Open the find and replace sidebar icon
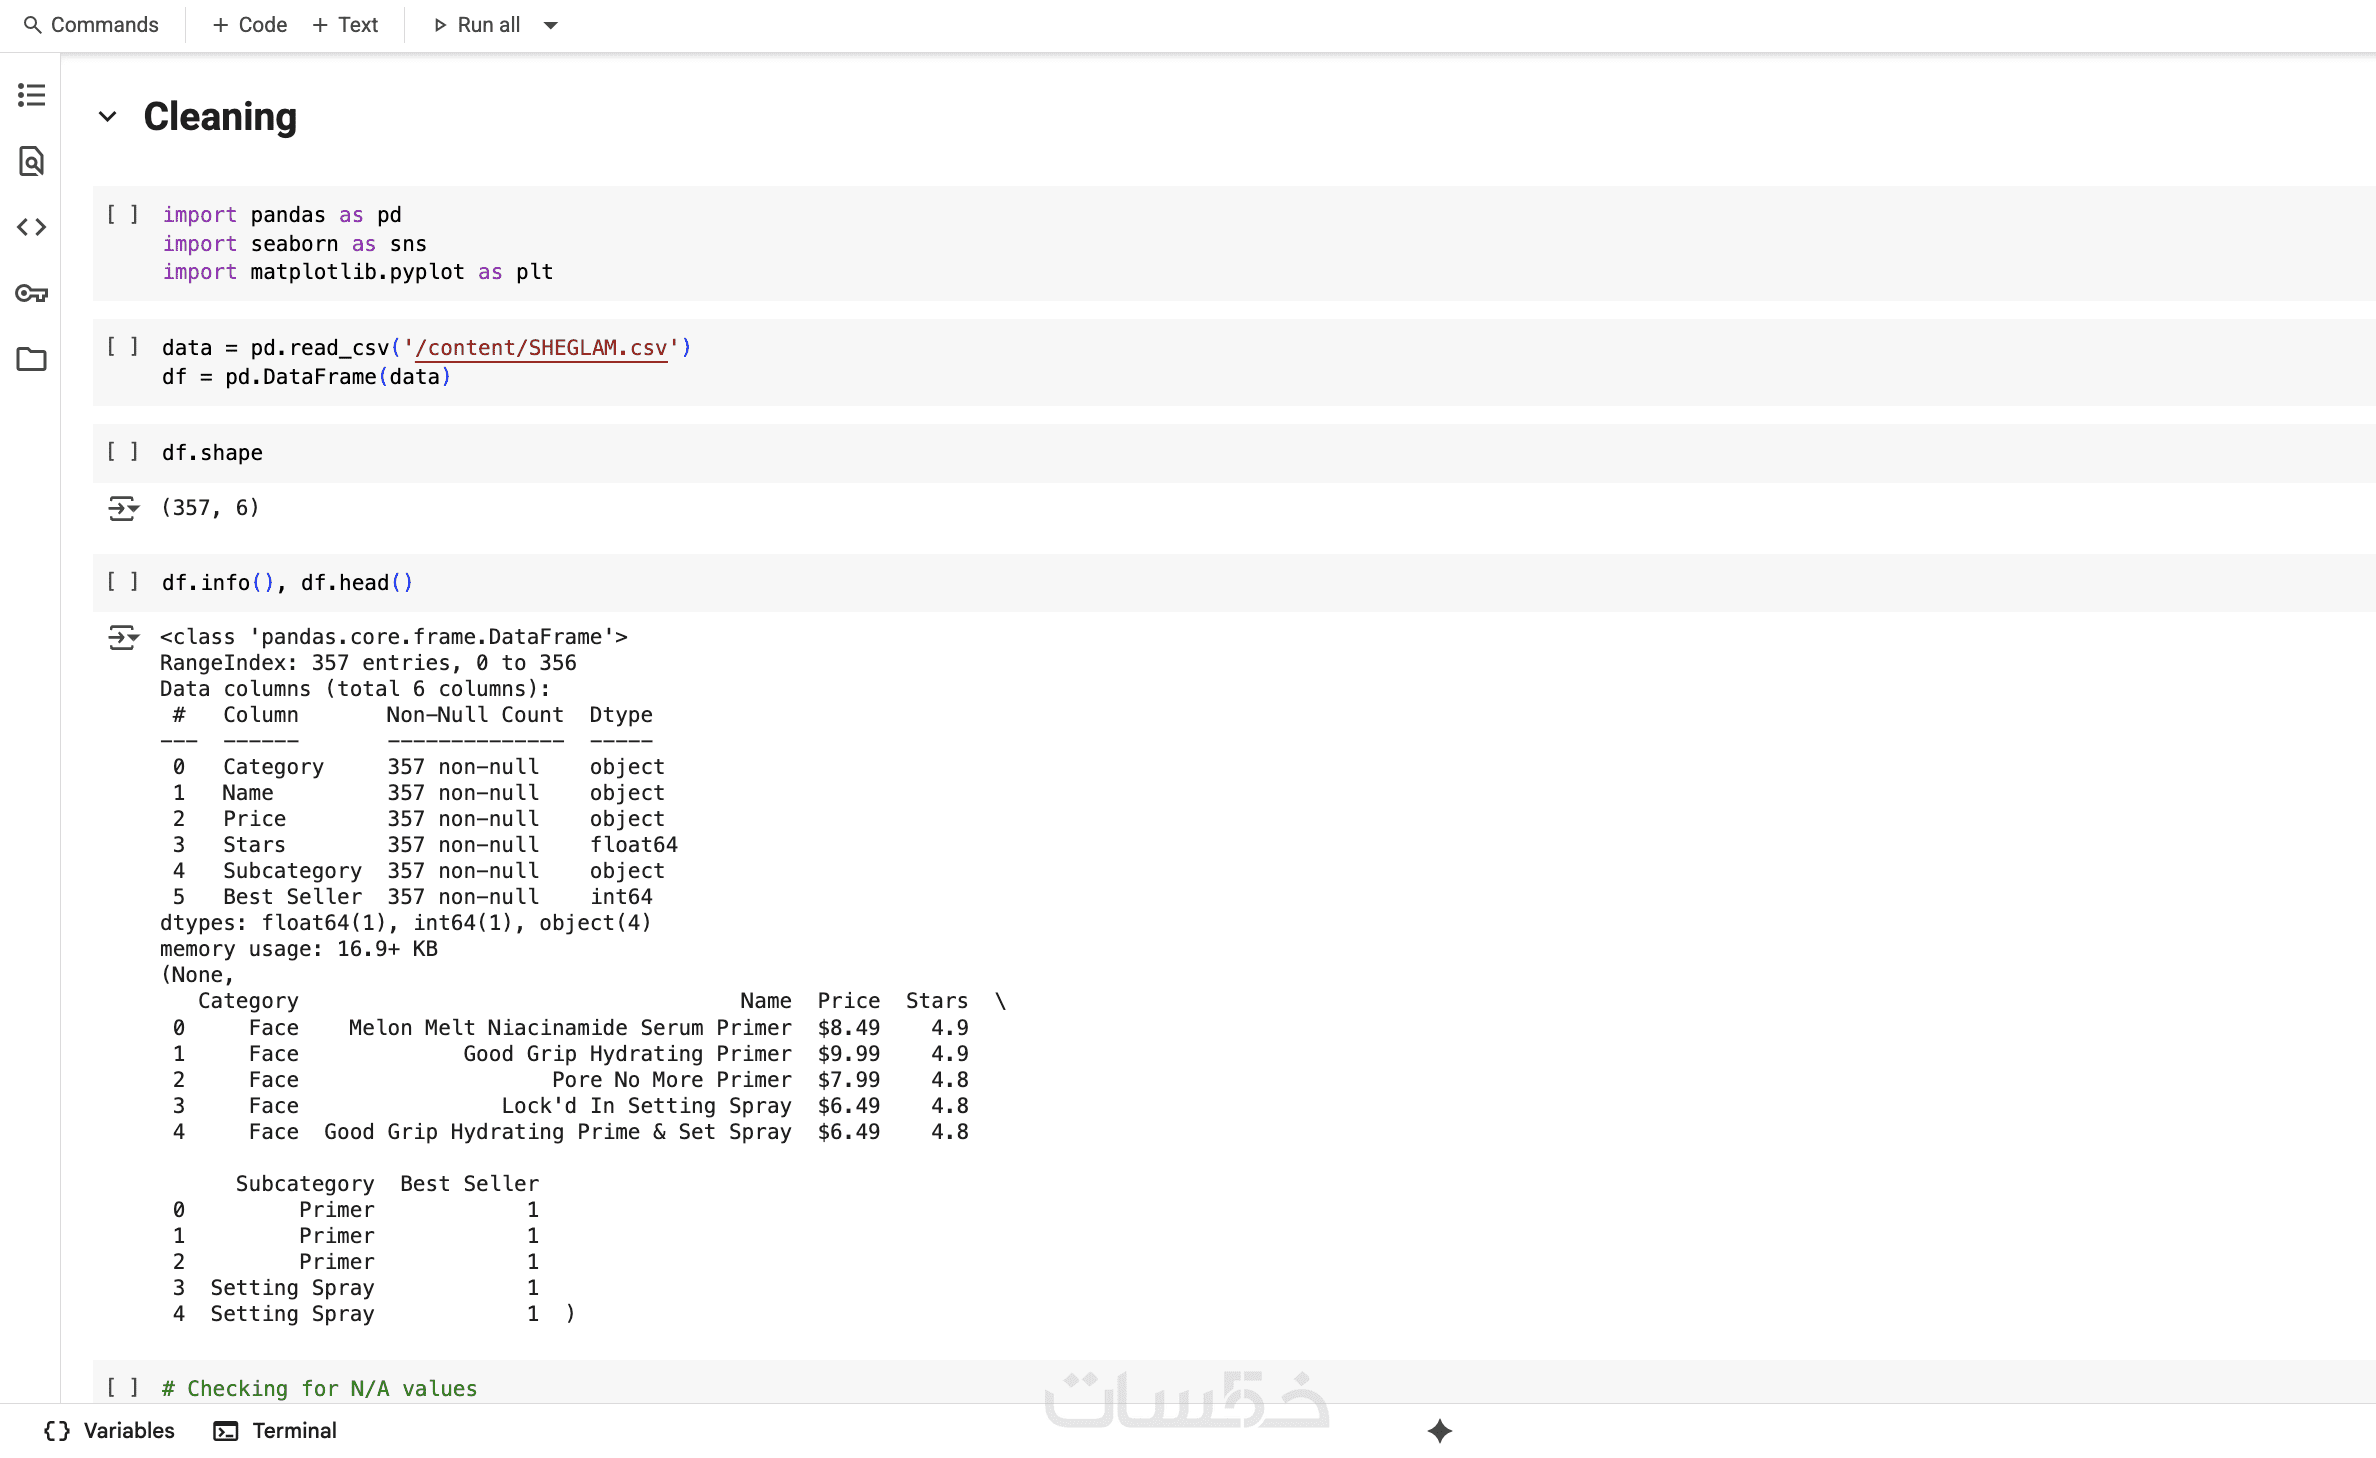The width and height of the screenshot is (2376, 1458). point(31,161)
